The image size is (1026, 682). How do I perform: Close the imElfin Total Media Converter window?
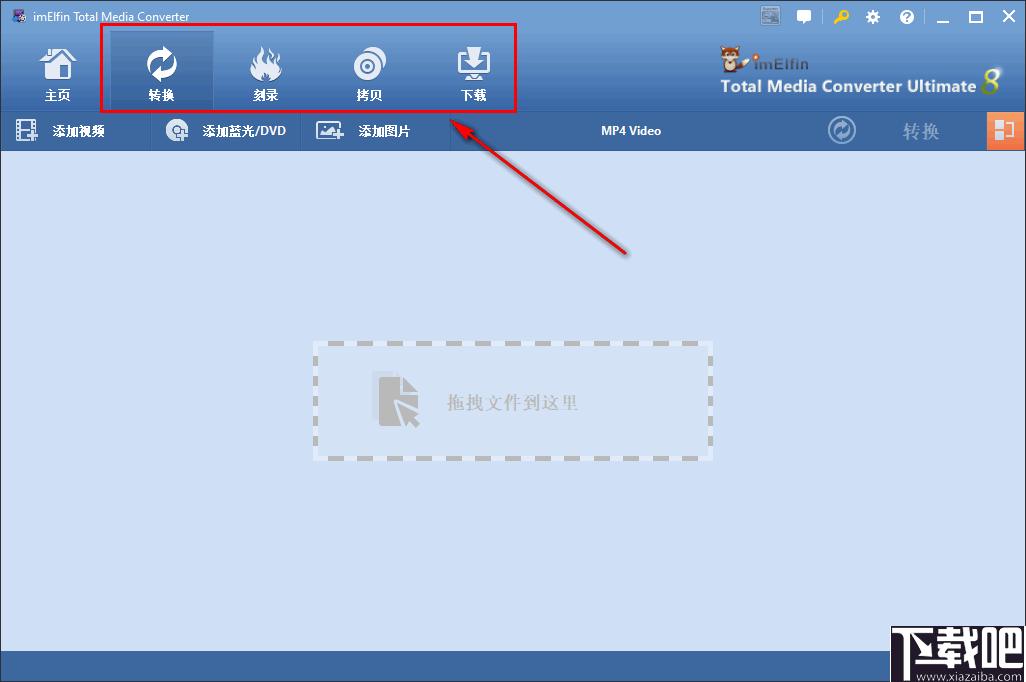(1009, 16)
